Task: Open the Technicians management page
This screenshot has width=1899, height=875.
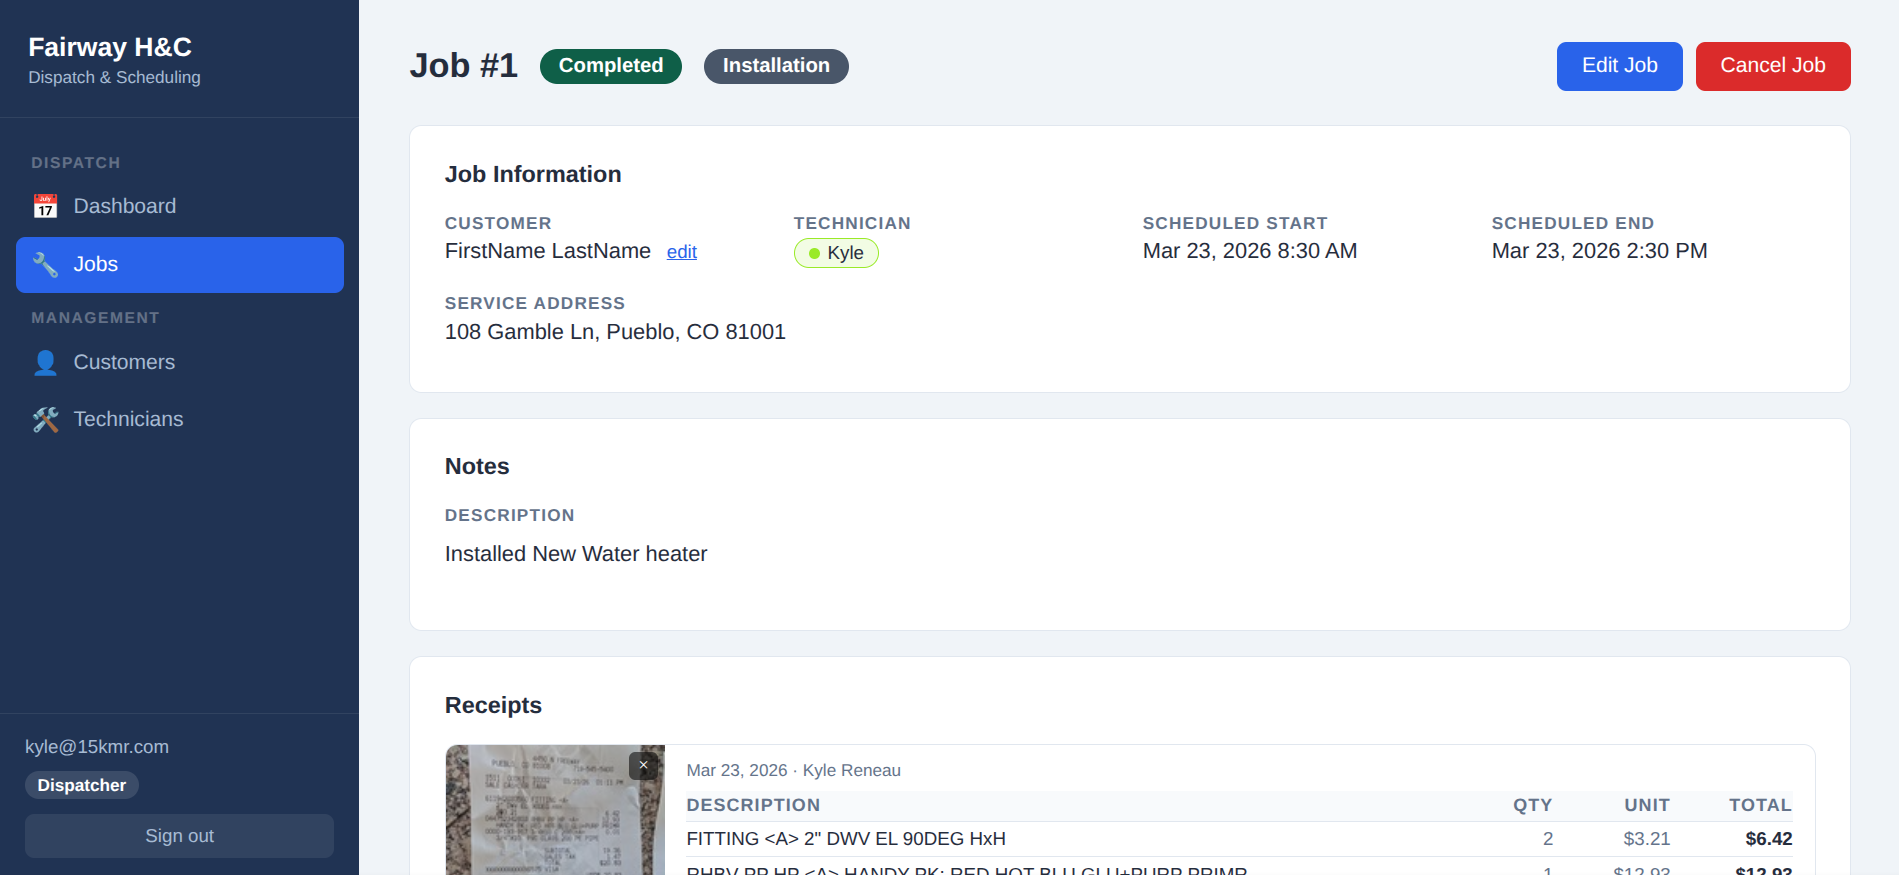Action: pos(128,419)
